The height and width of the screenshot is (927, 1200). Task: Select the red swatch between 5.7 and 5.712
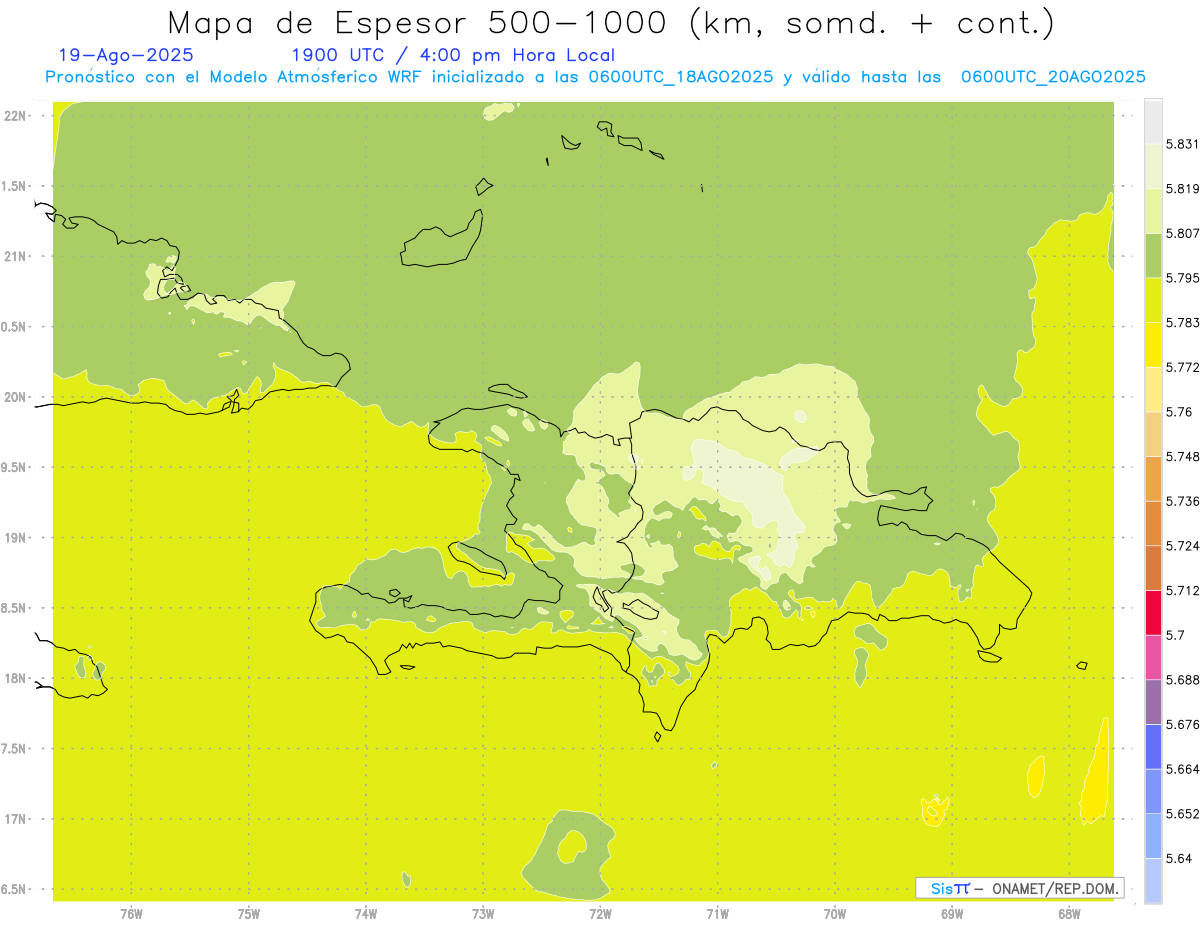pos(1153,612)
